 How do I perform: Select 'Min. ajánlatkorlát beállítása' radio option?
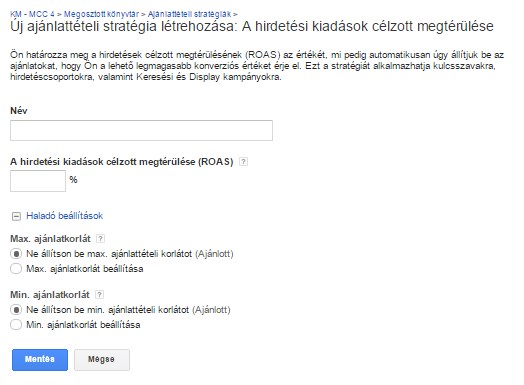[16, 325]
